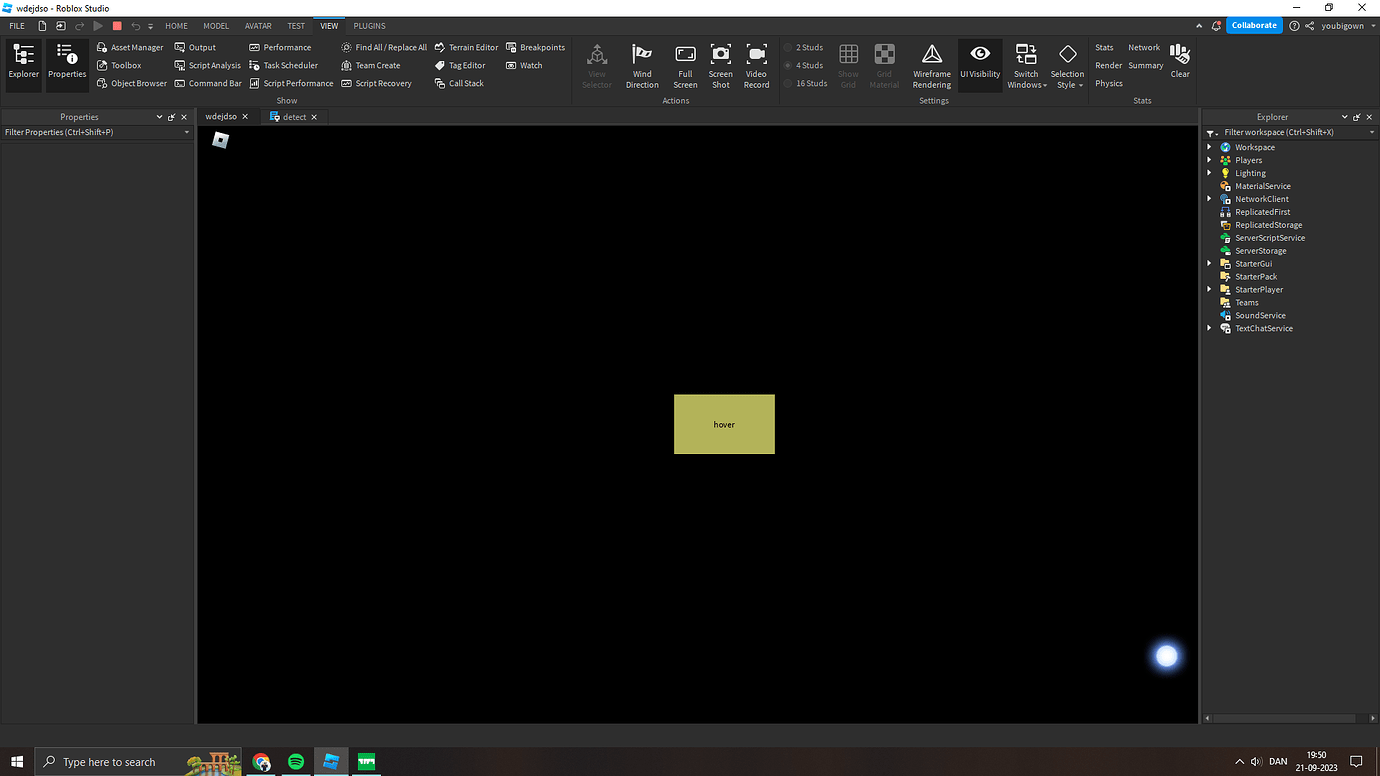Select the Wind Direction tool
1380x776 pixels.
[x=641, y=65]
